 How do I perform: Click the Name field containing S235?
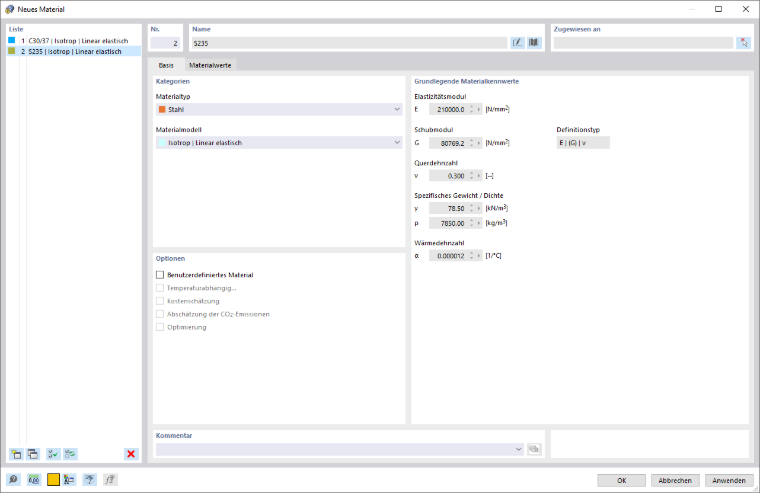349,43
